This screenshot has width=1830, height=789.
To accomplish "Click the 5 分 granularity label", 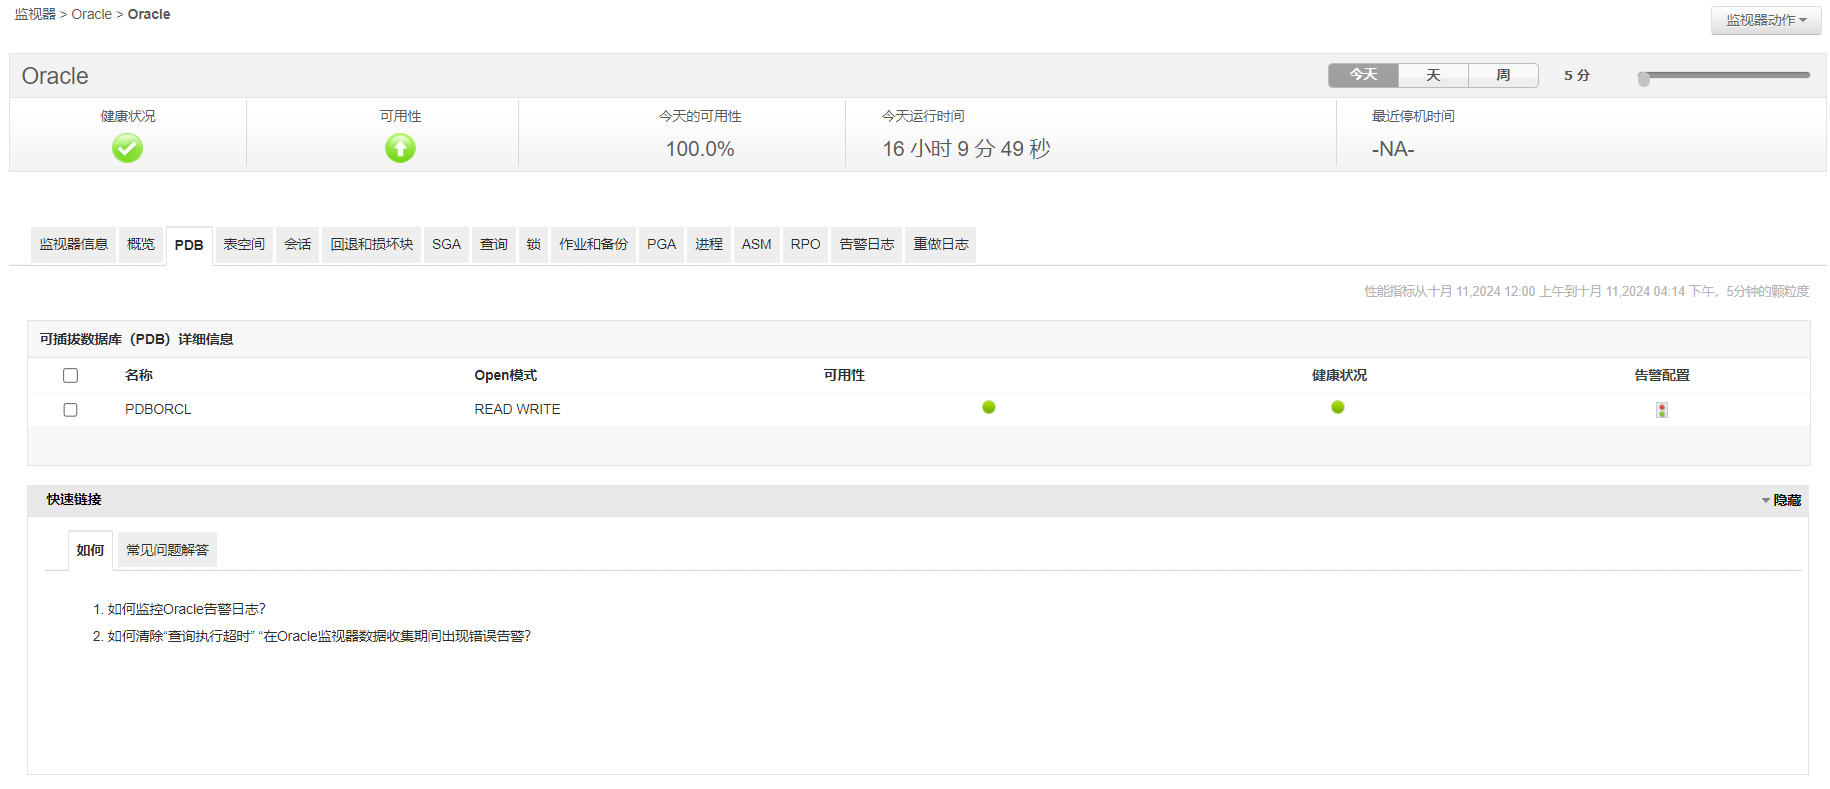I will pos(1577,75).
